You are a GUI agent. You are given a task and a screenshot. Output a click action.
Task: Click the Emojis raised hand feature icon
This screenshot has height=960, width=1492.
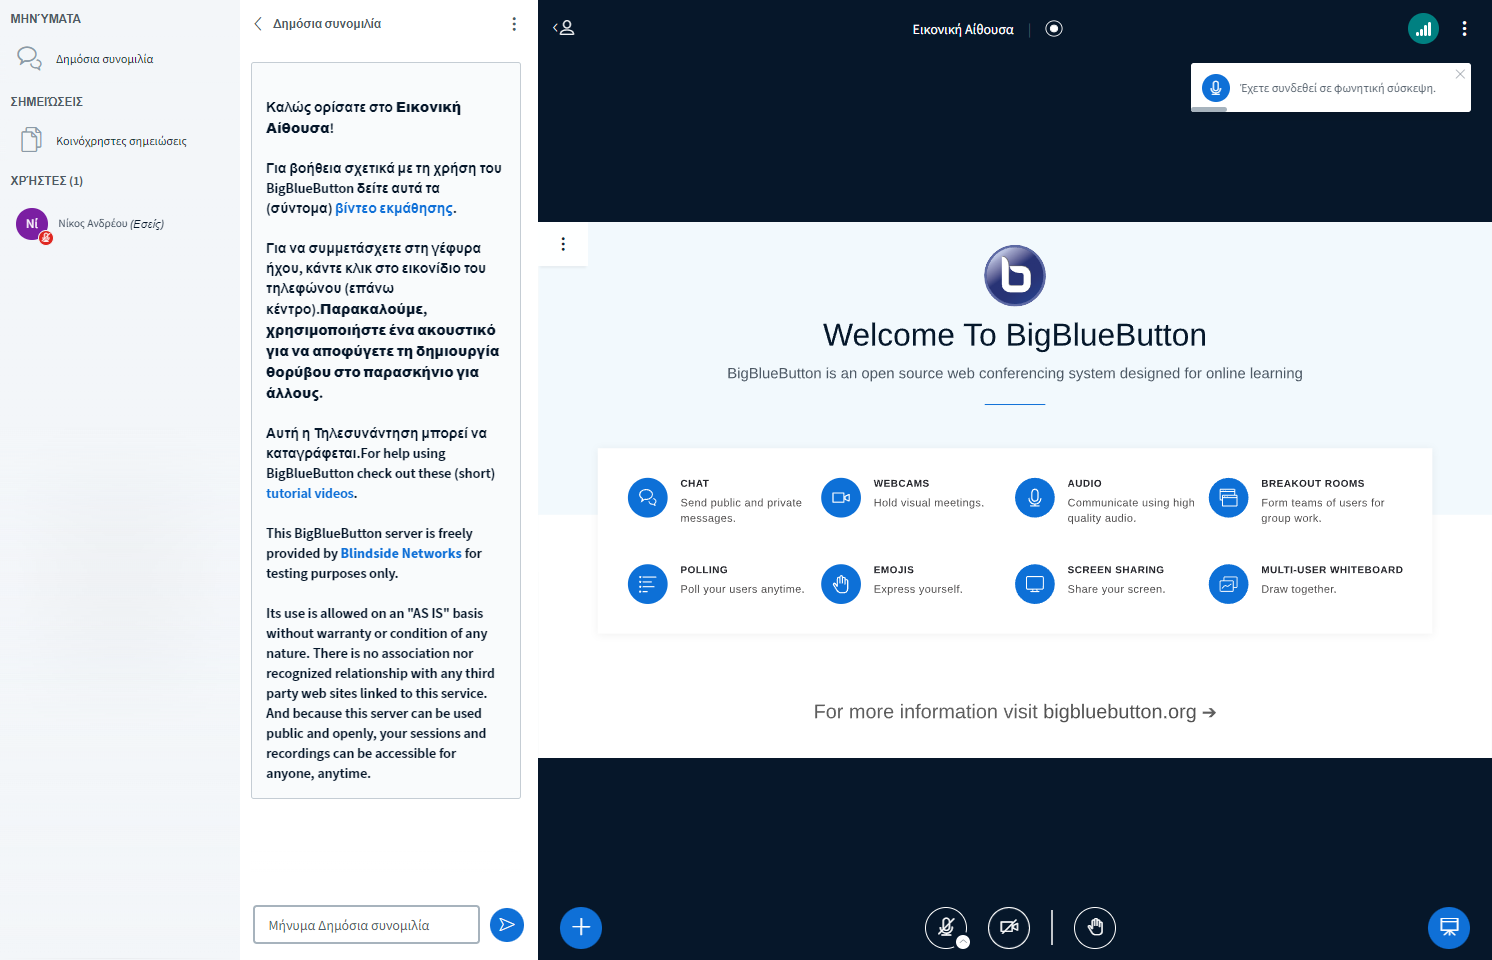click(841, 584)
